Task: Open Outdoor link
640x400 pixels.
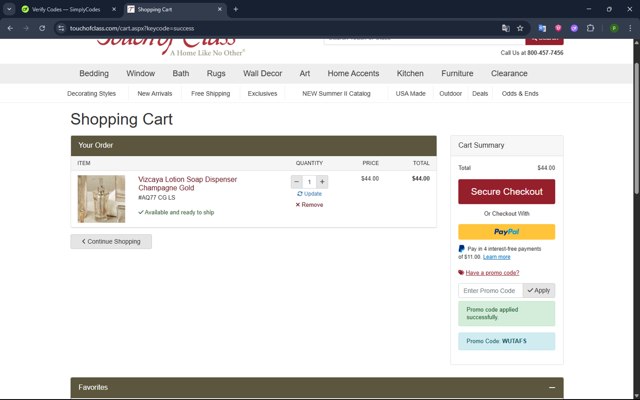Action: click(451, 93)
